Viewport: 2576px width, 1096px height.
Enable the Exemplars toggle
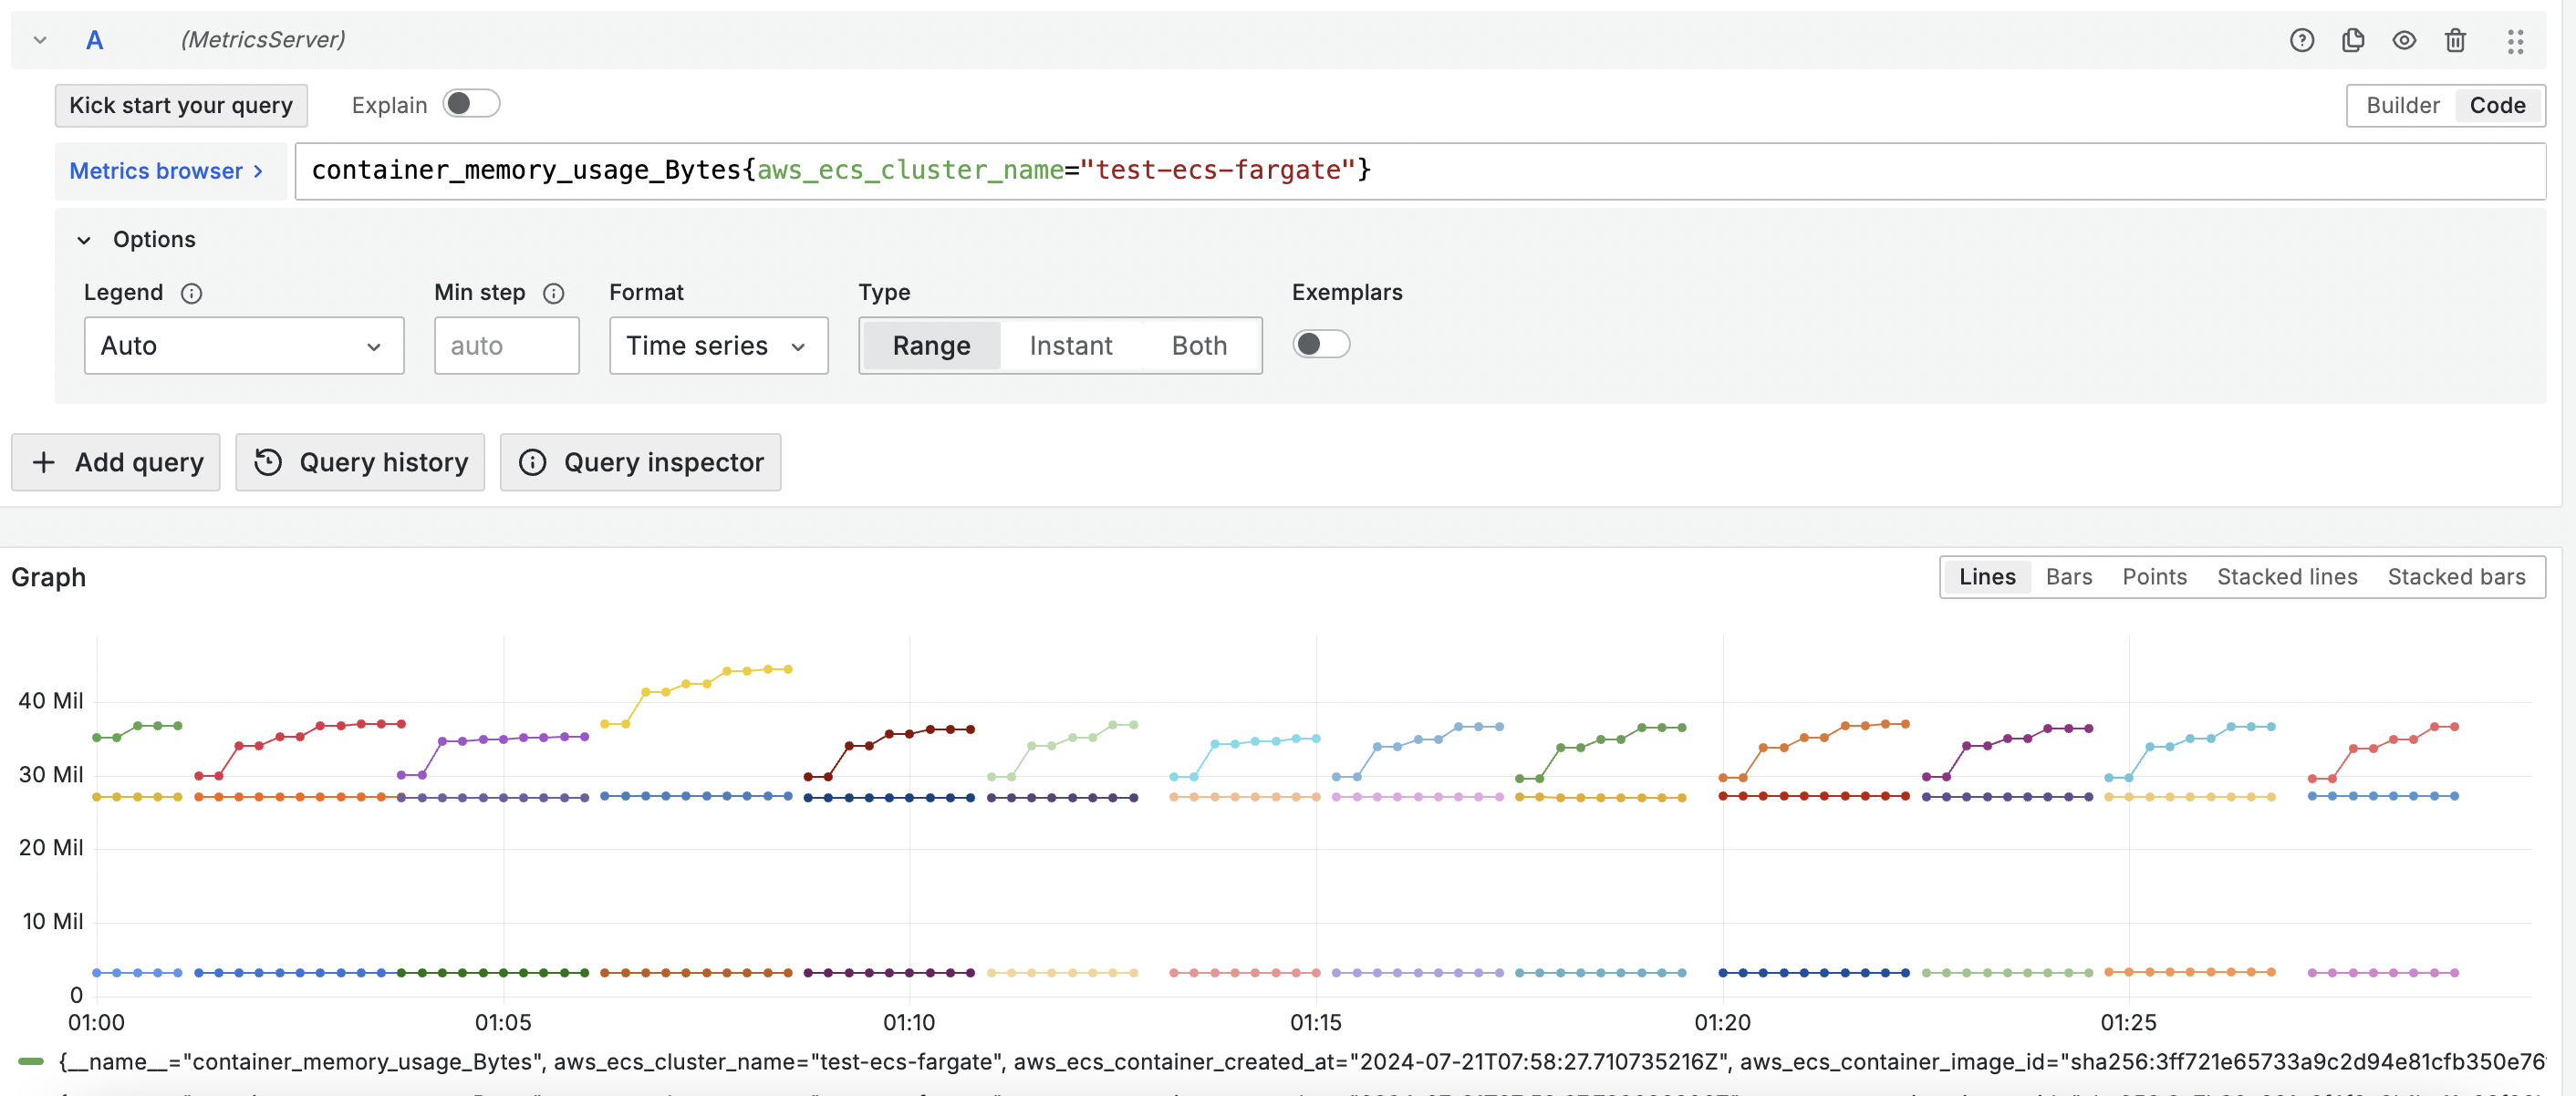pyautogui.click(x=1320, y=344)
